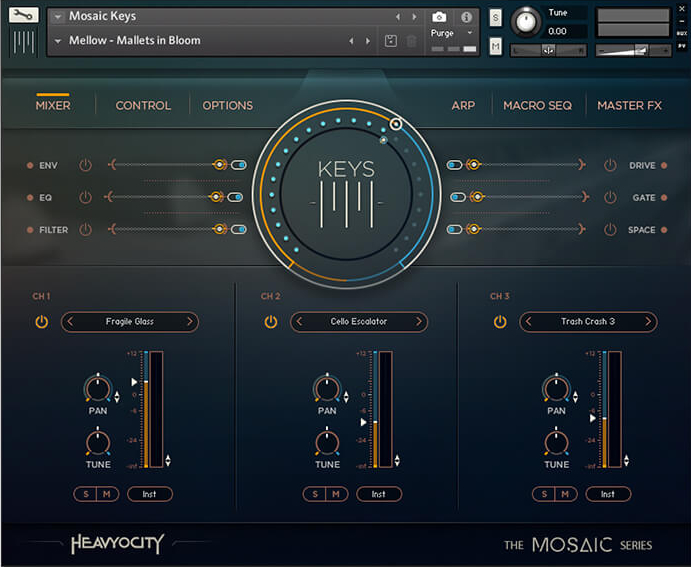Switch to the MIXER tab

point(53,106)
